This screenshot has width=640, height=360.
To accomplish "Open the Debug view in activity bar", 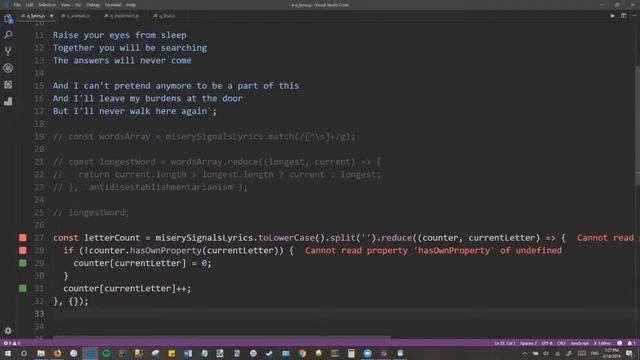I will (x=8, y=68).
